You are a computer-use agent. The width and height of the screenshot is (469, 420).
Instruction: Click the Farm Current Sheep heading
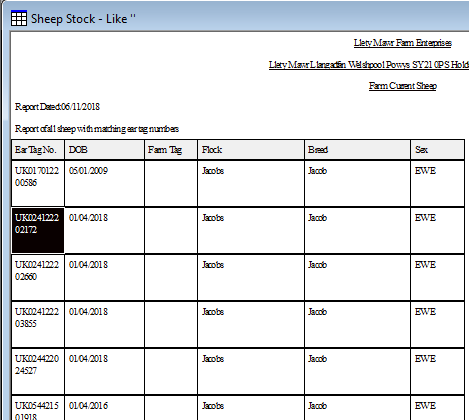(403, 86)
